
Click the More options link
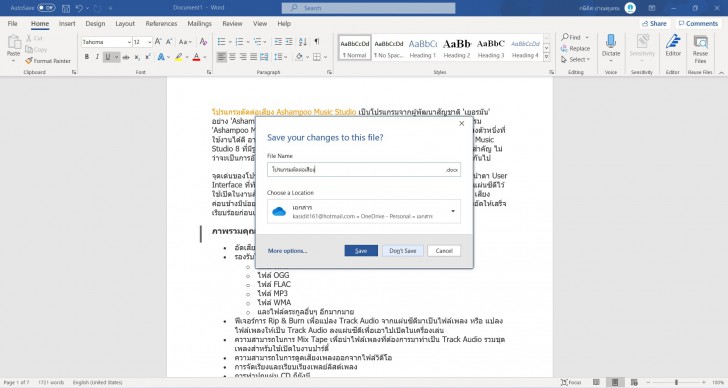pyautogui.click(x=287, y=251)
